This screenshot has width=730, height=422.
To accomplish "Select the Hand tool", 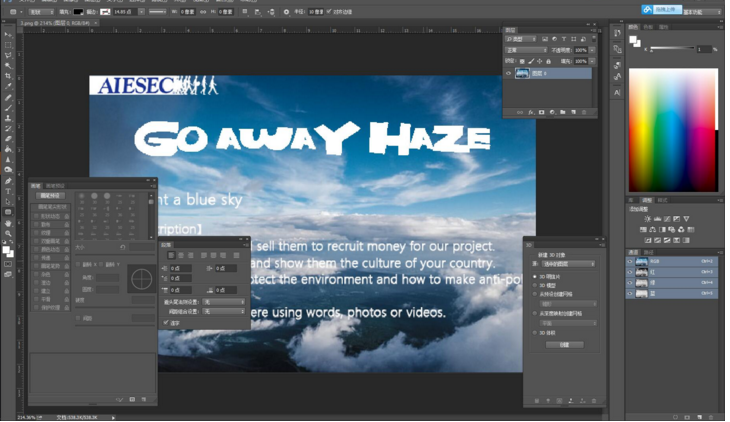I will [x=8, y=223].
